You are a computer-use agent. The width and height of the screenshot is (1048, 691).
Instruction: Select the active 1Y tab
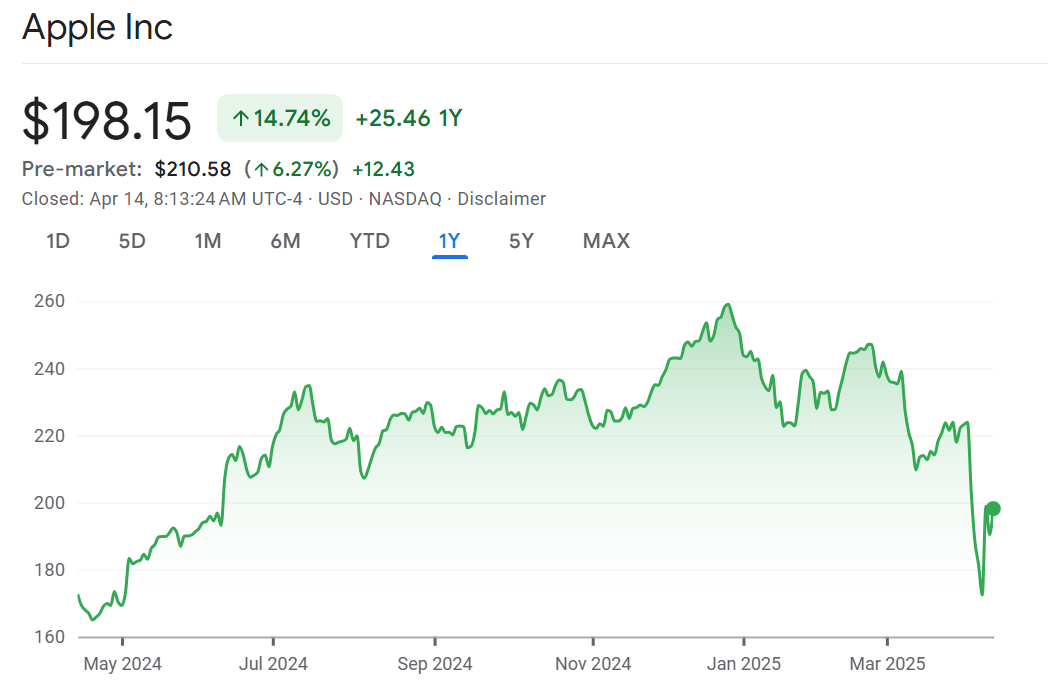coord(449,241)
